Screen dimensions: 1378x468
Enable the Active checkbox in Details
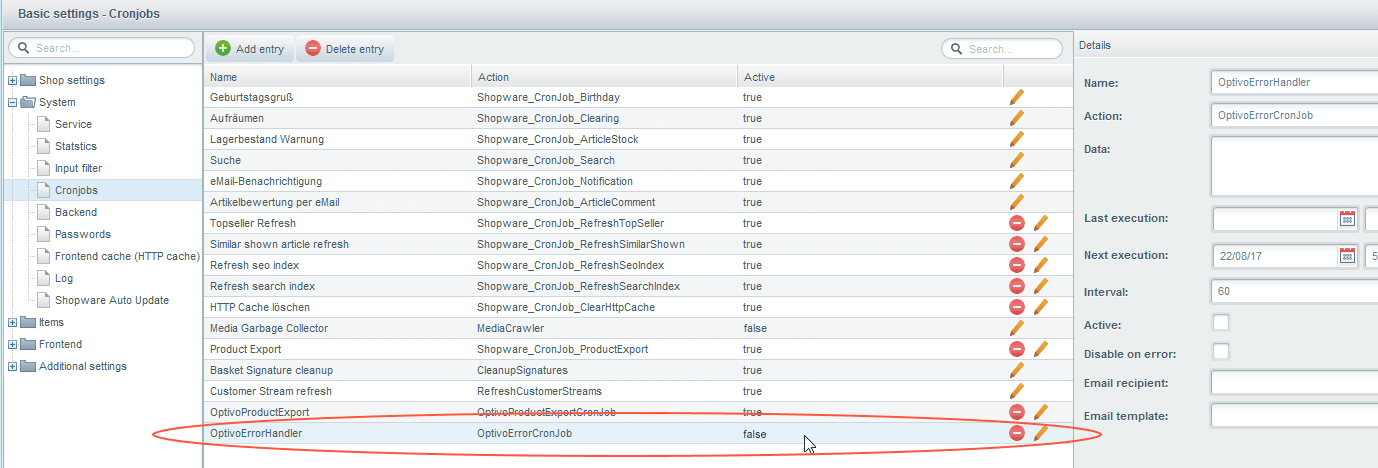tap(1220, 323)
